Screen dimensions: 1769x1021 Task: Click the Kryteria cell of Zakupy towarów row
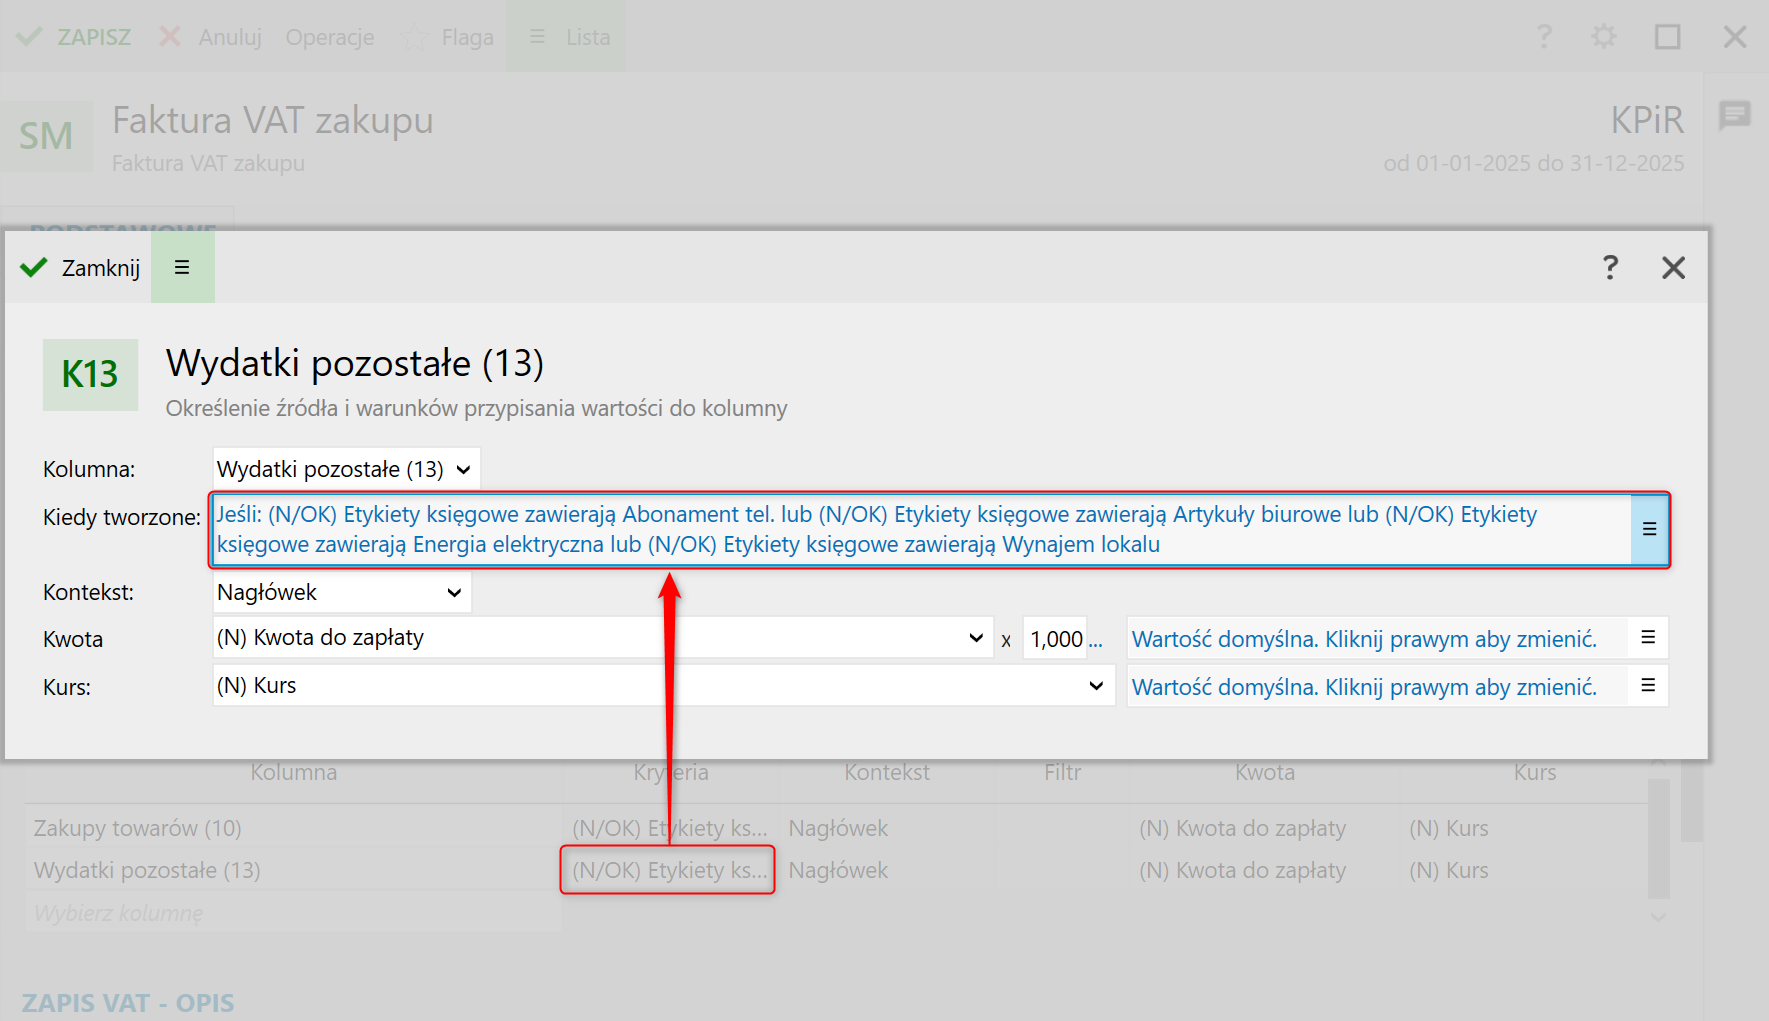coord(669,828)
